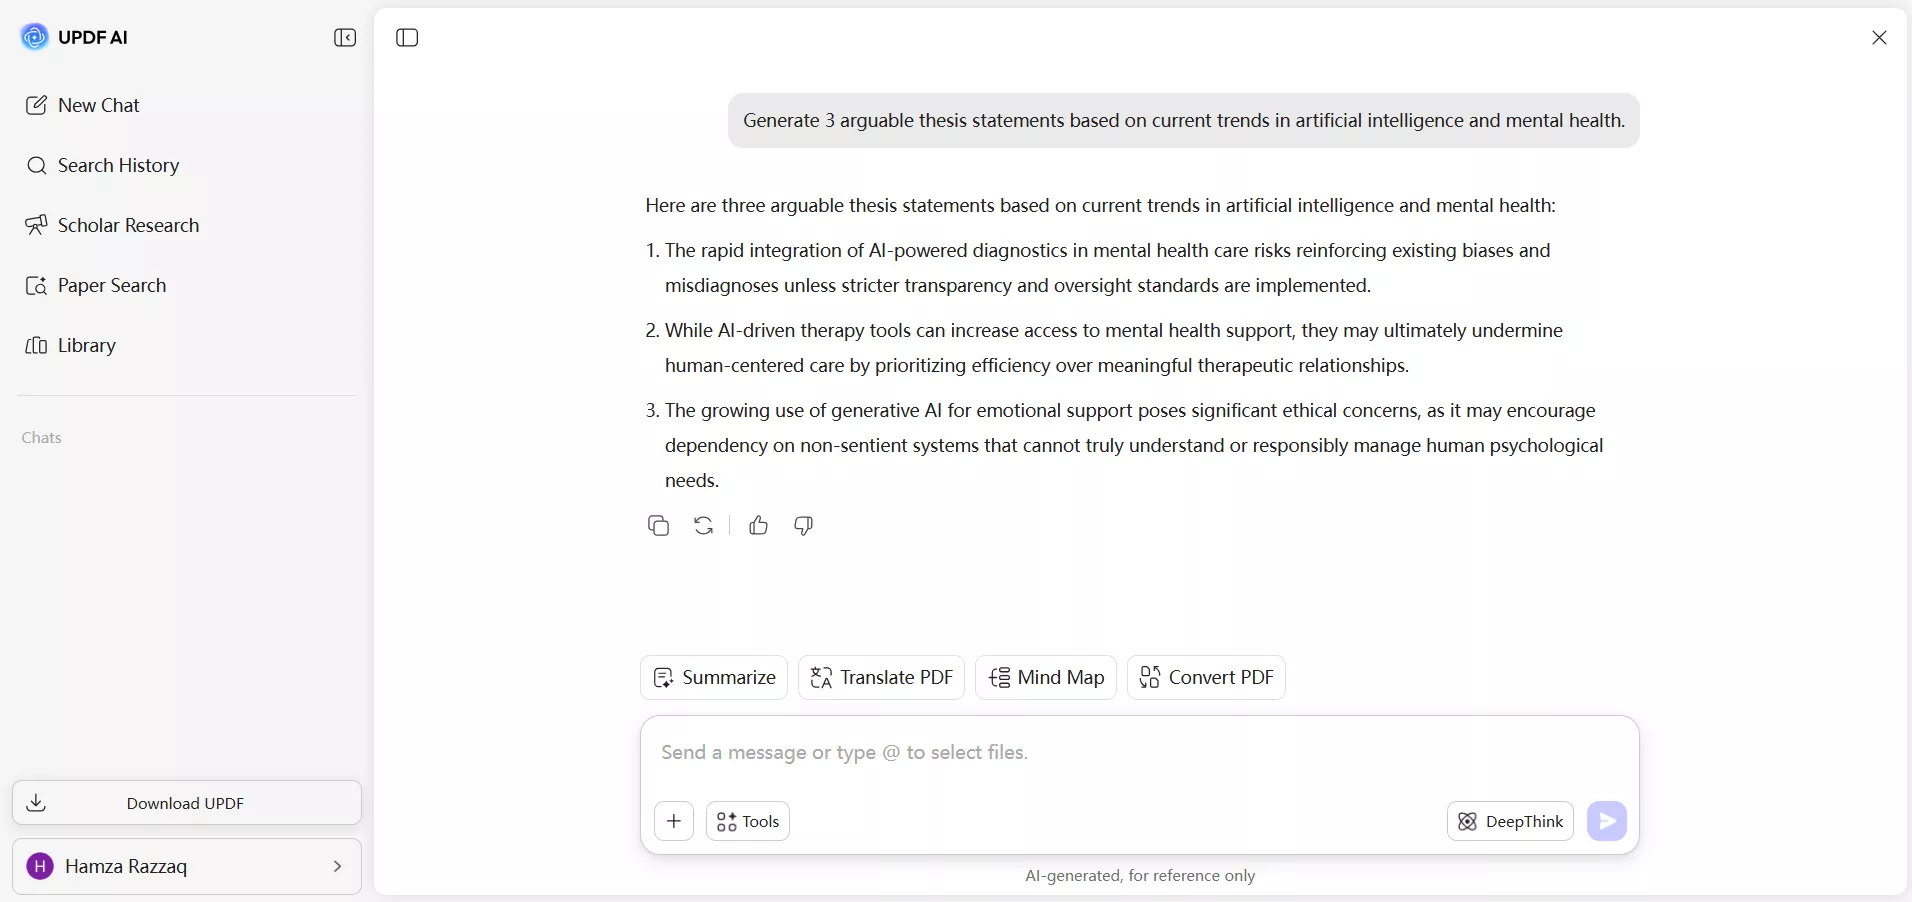
Task: Toggle the chat side panel icon
Action: pos(407,38)
